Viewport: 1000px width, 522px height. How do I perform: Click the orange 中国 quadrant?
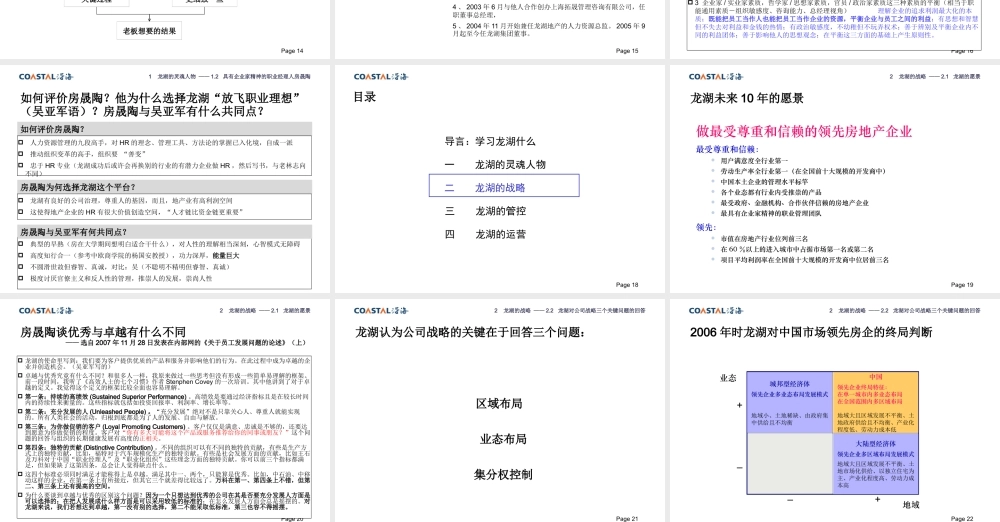tap(876, 402)
